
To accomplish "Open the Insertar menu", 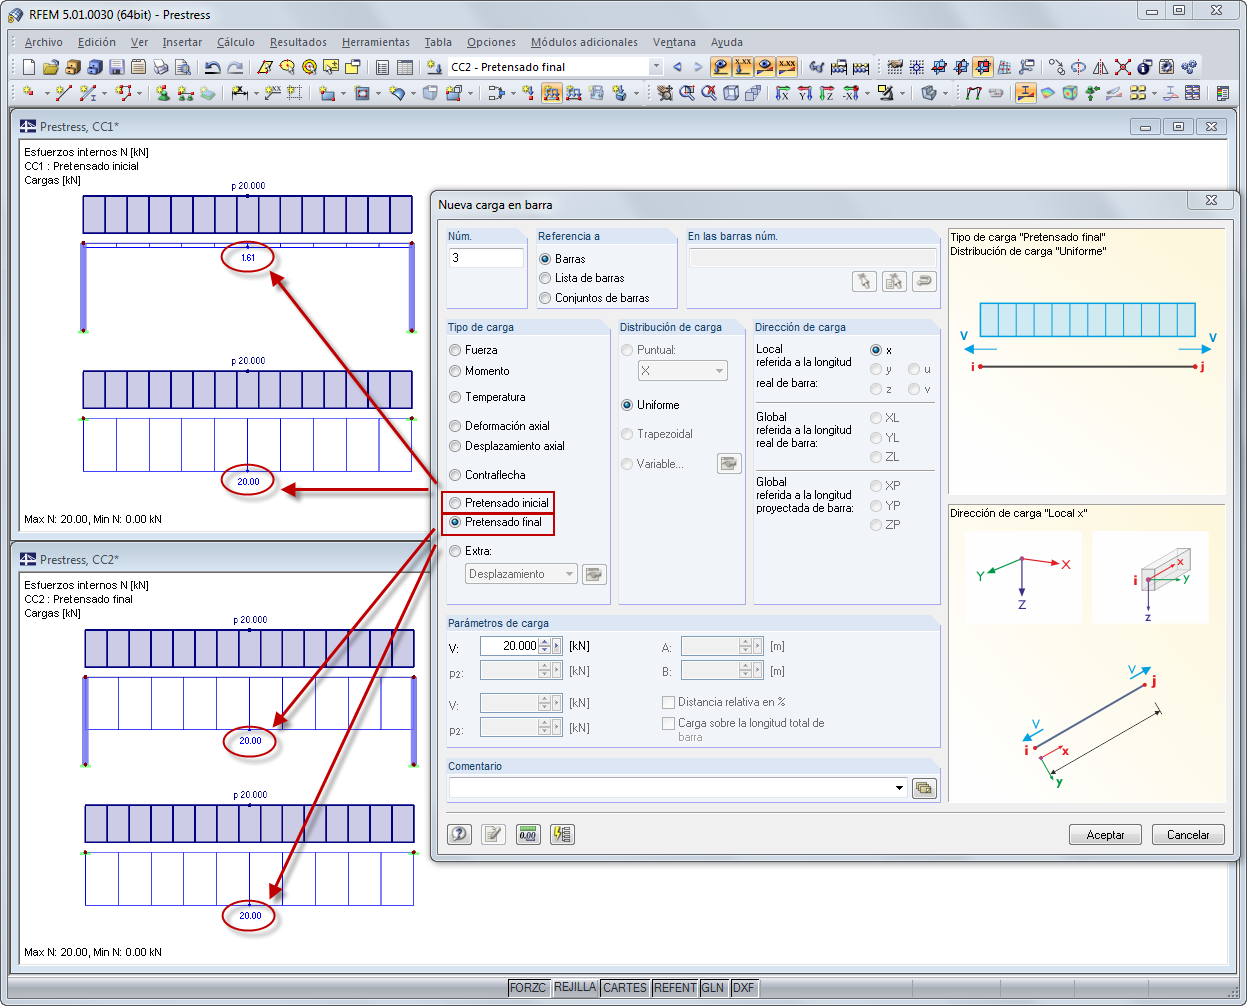I will point(182,42).
